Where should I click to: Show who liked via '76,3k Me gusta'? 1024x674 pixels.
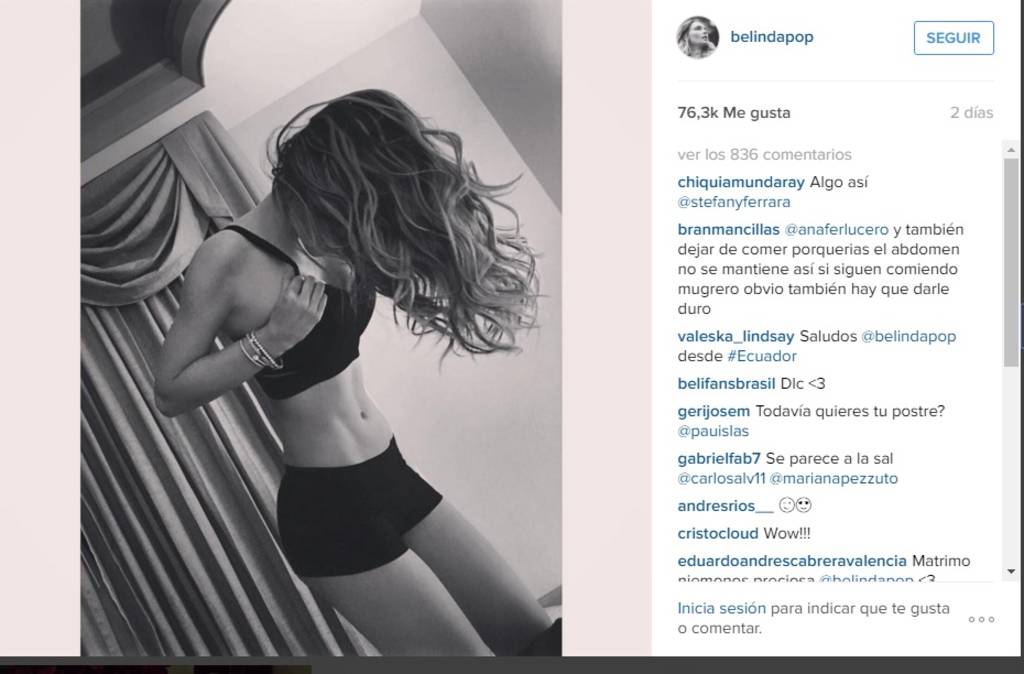pos(733,113)
